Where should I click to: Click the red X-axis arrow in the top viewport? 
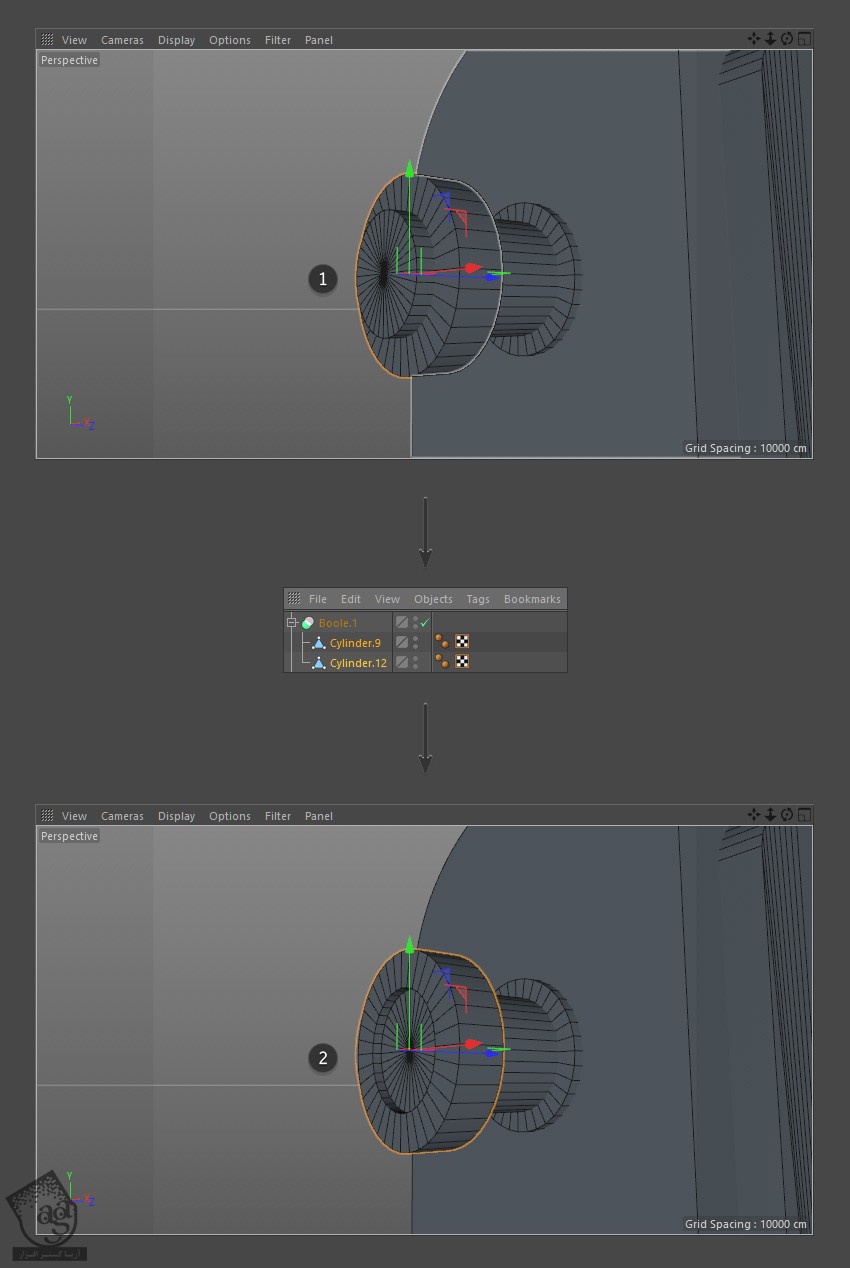coord(473,268)
